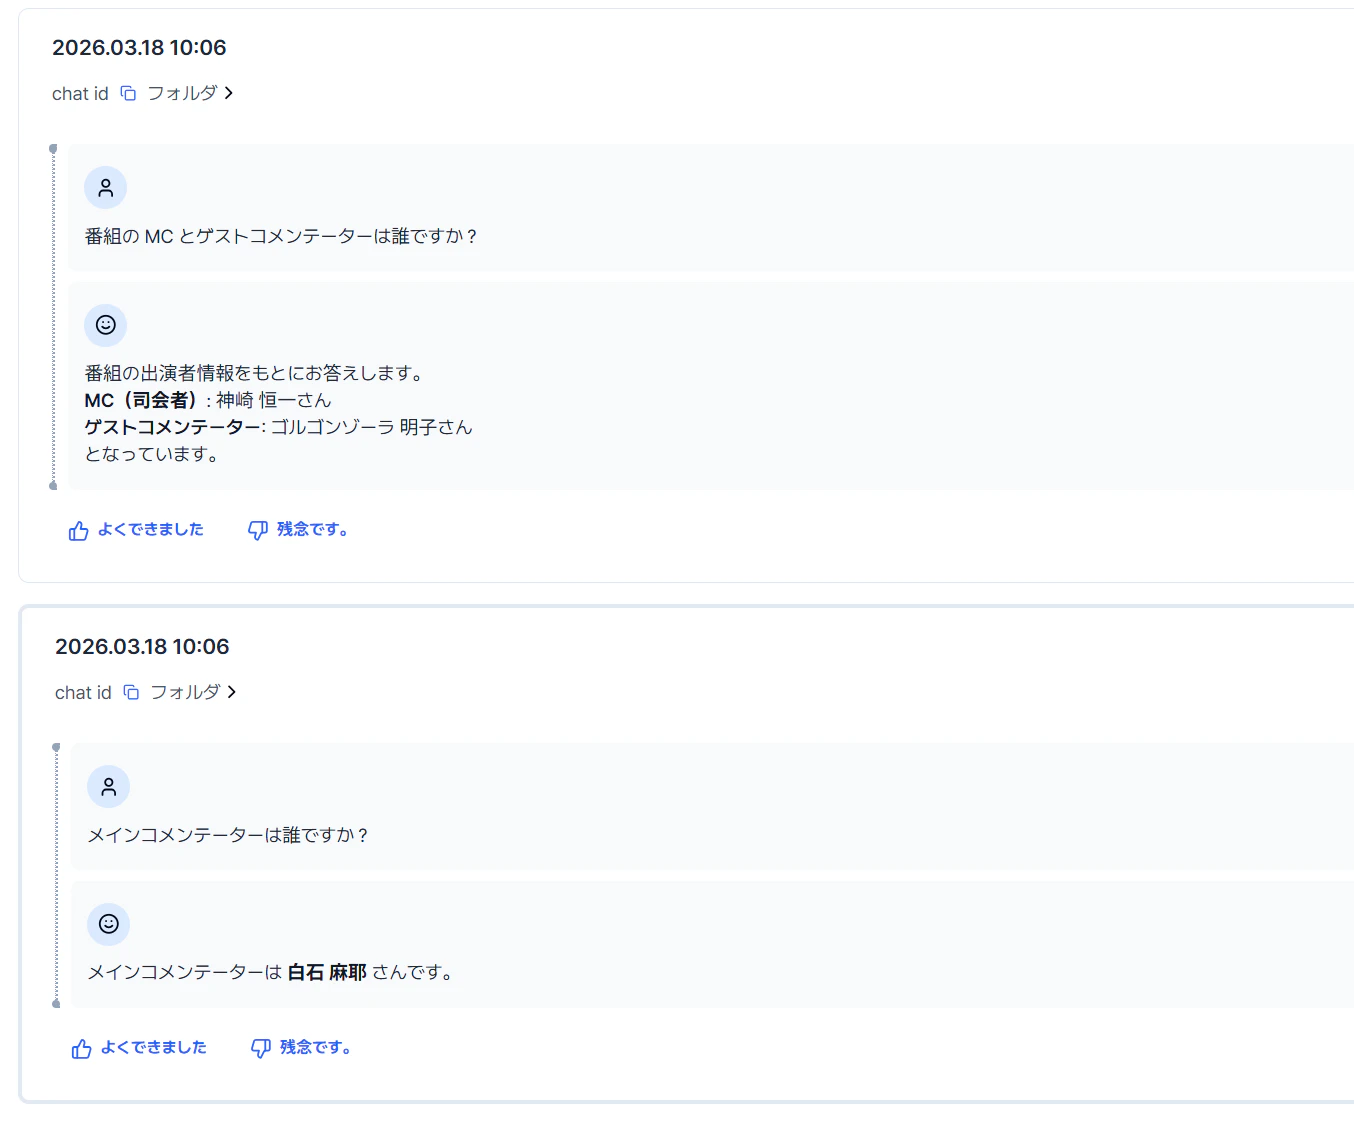Click bot smiley avatar above 番組の出演者情報 answer
1354x1130 pixels.
(105, 325)
